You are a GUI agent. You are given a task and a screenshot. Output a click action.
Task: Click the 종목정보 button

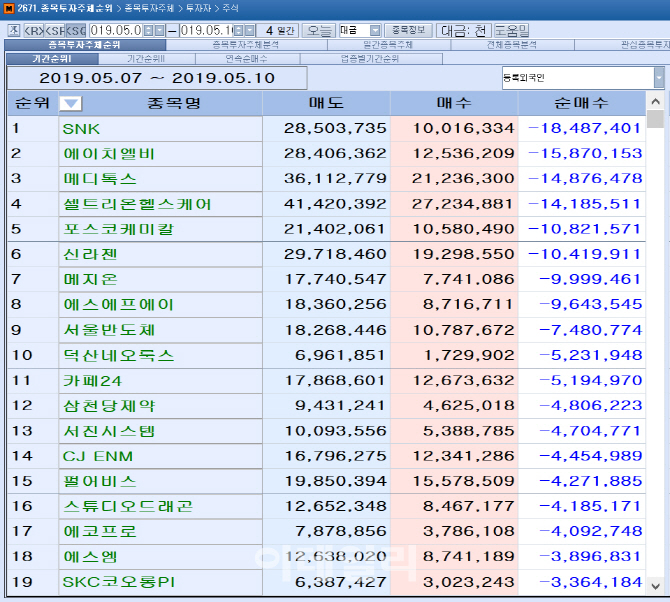point(408,30)
